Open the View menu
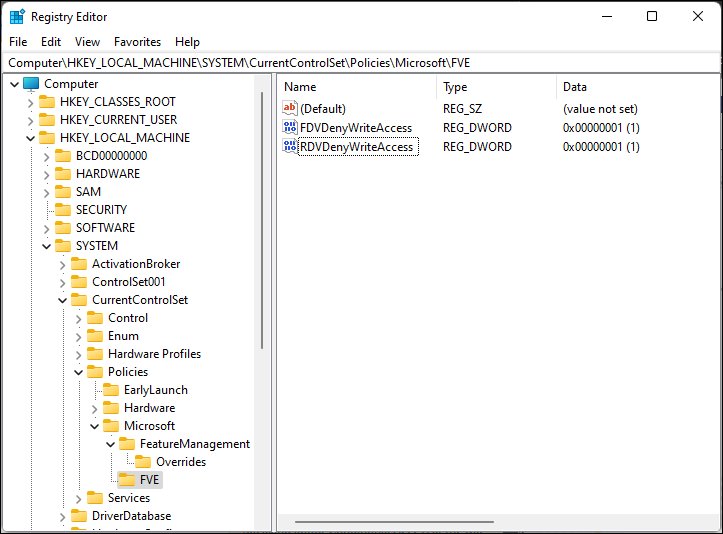Screen dimensions: 723x534 (x=87, y=42)
